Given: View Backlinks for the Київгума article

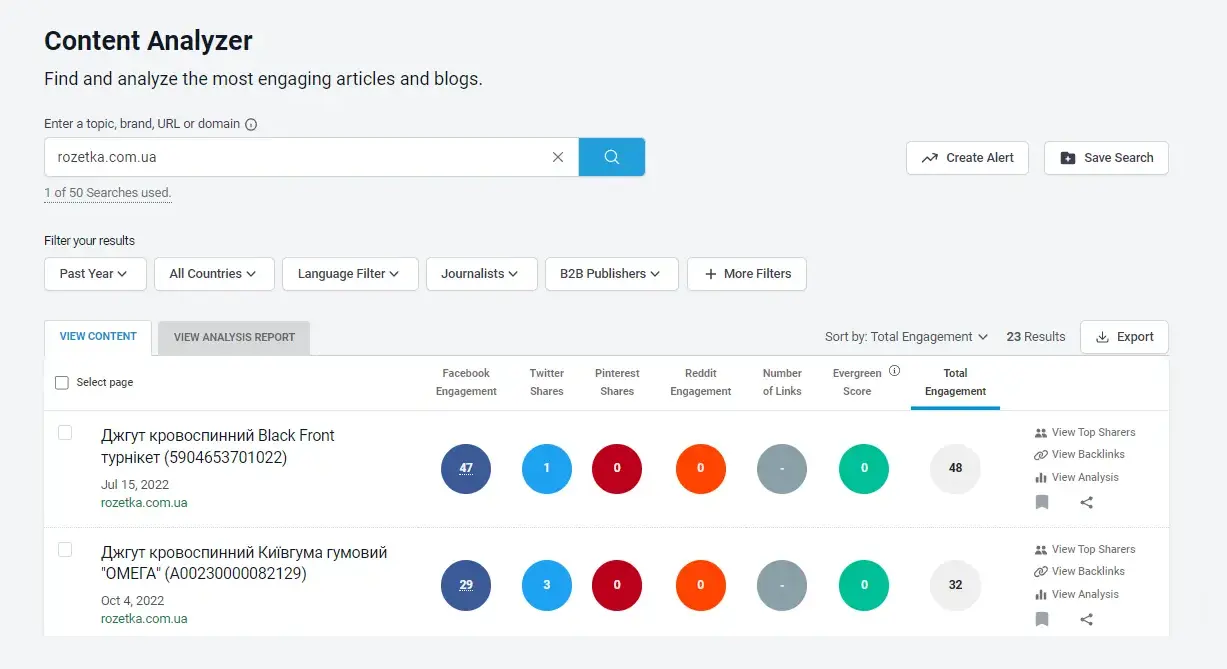Looking at the screenshot, I should (x=1079, y=572).
